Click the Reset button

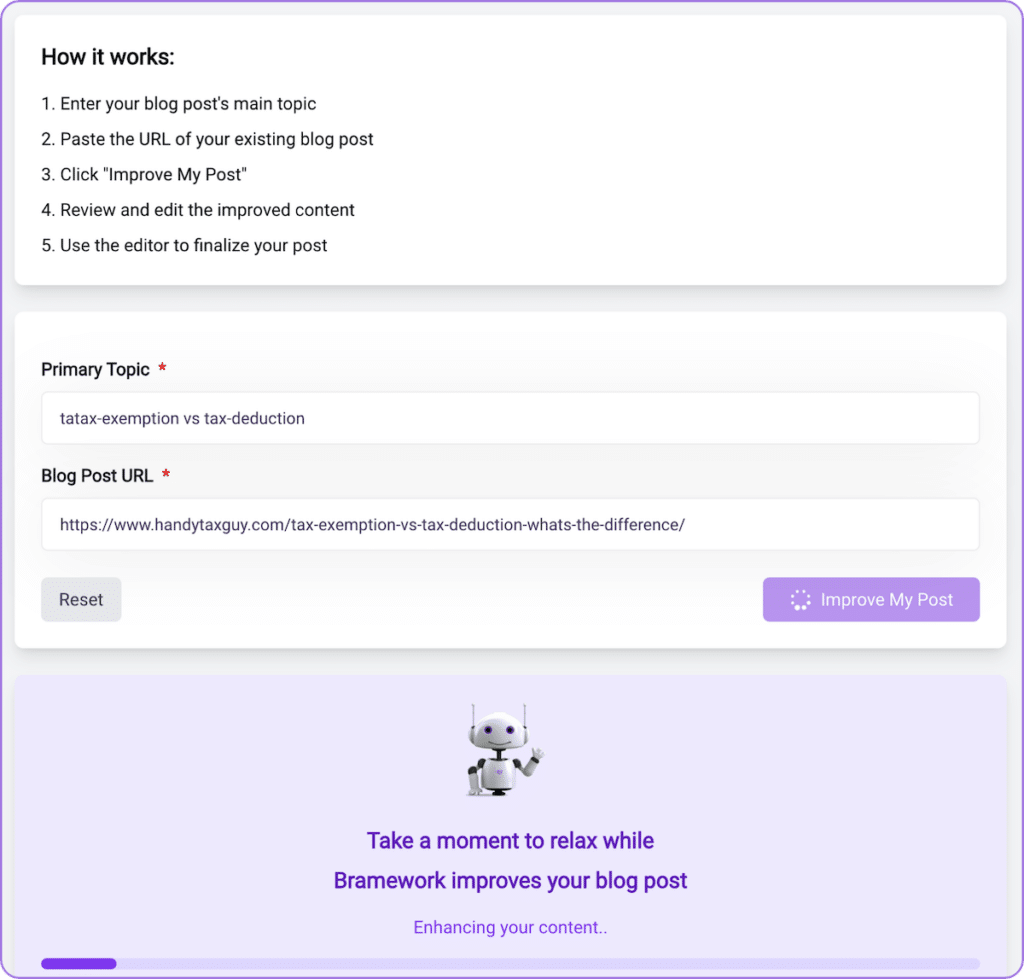(x=81, y=599)
